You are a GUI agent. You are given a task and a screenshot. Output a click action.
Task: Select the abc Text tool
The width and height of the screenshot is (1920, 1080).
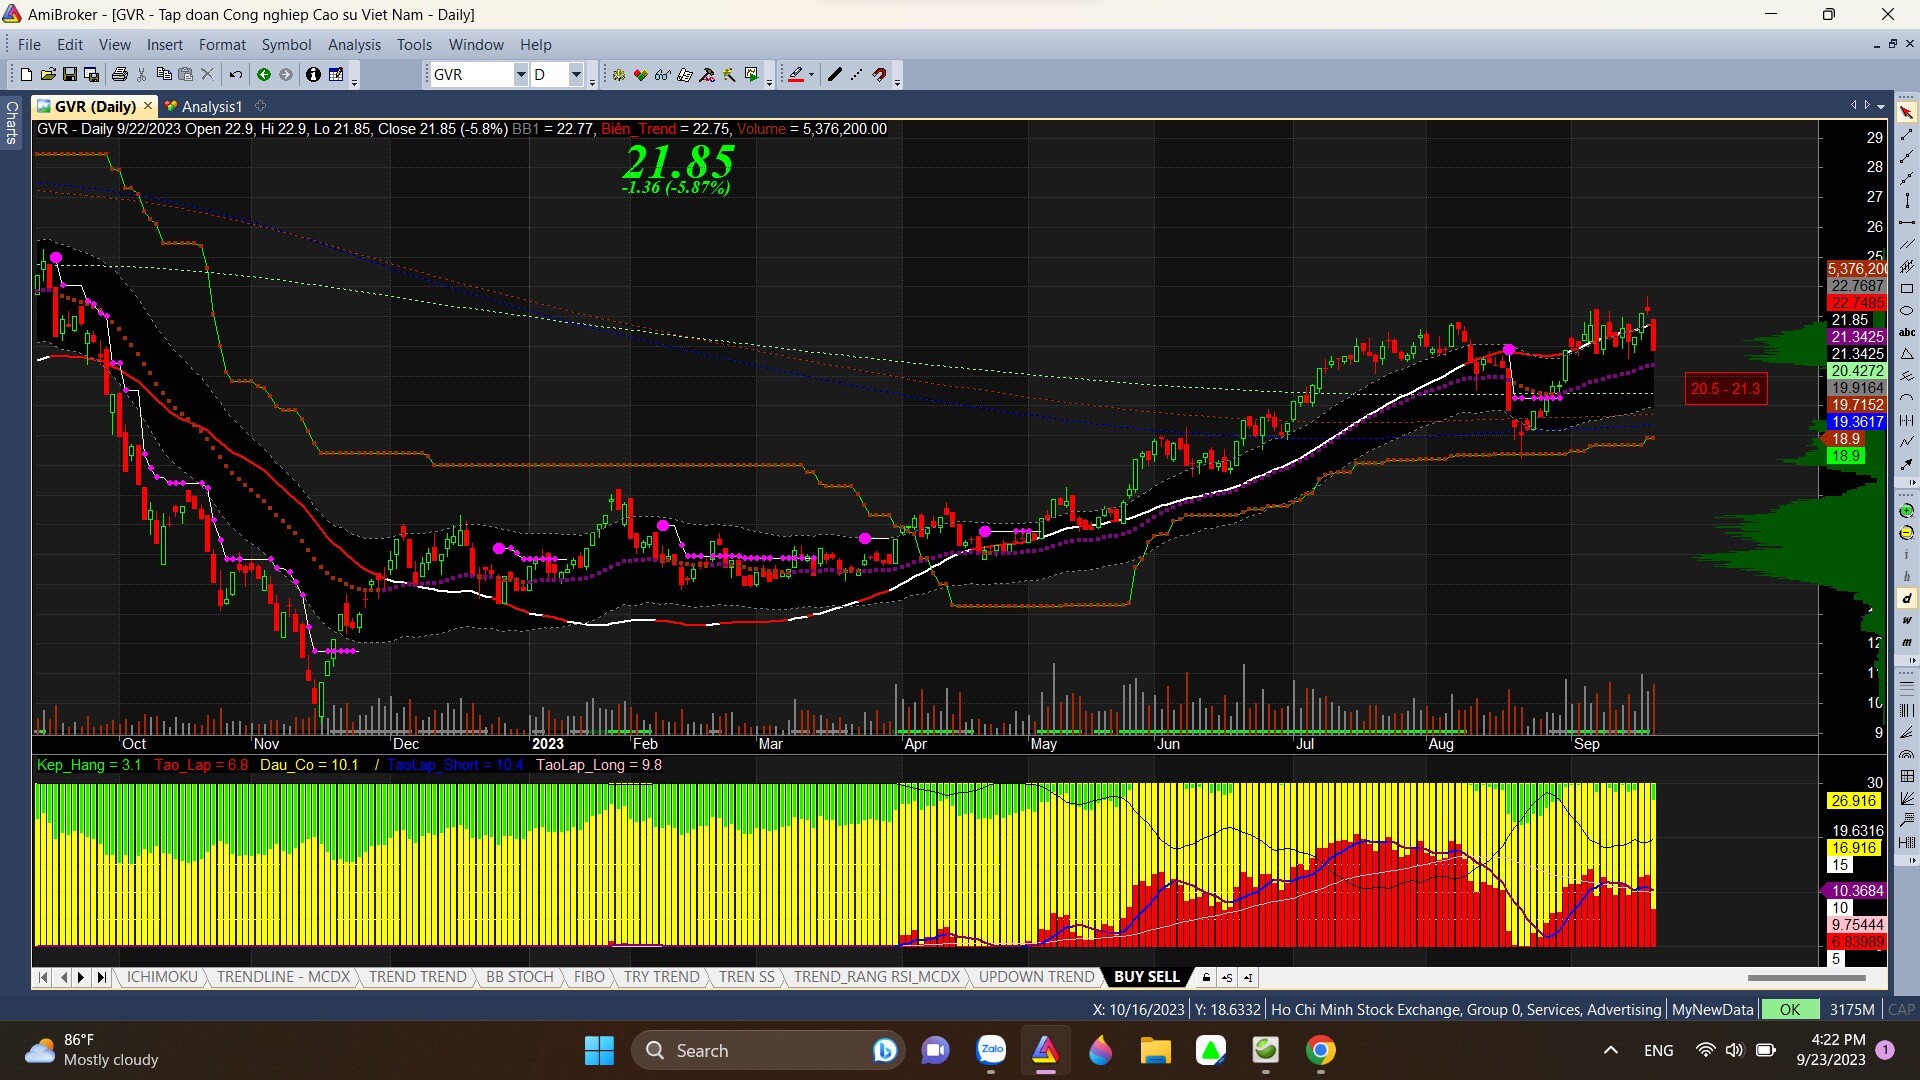click(x=1907, y=333)
